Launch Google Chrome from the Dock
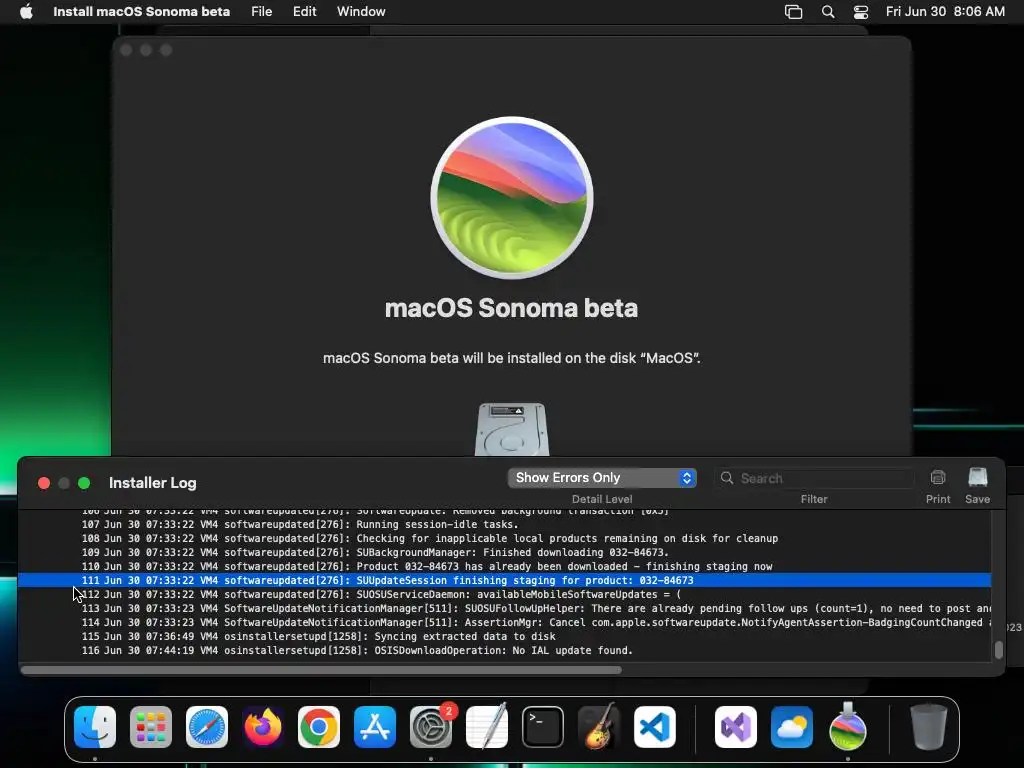Viewport: 1024px width, 768px height. click(x=319, y=727)
